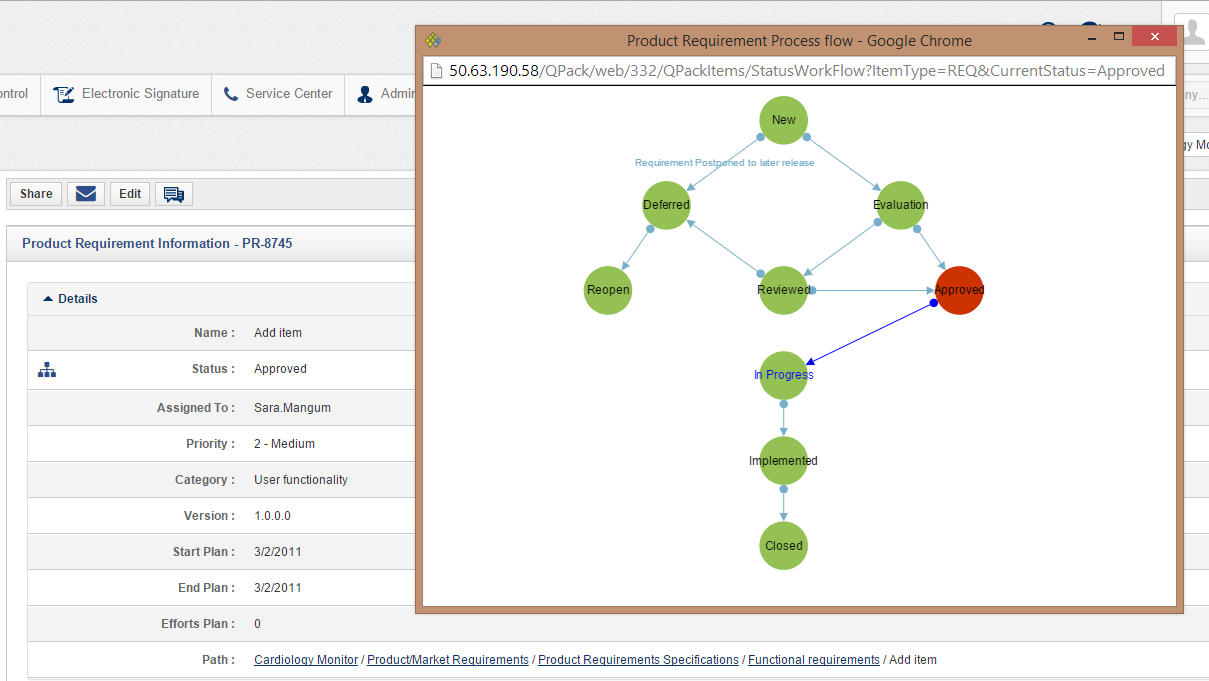This screenshot has width=1209, height=681.
Task: Click the 'User functionality' category value
Action: click(301, 480)
